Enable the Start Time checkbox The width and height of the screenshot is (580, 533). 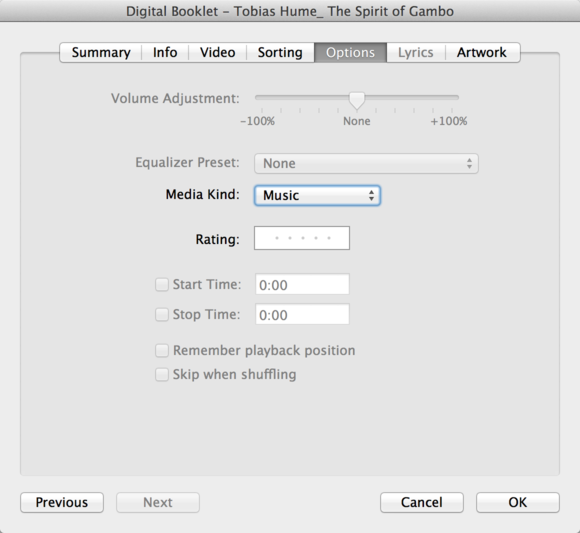(162, 285)
